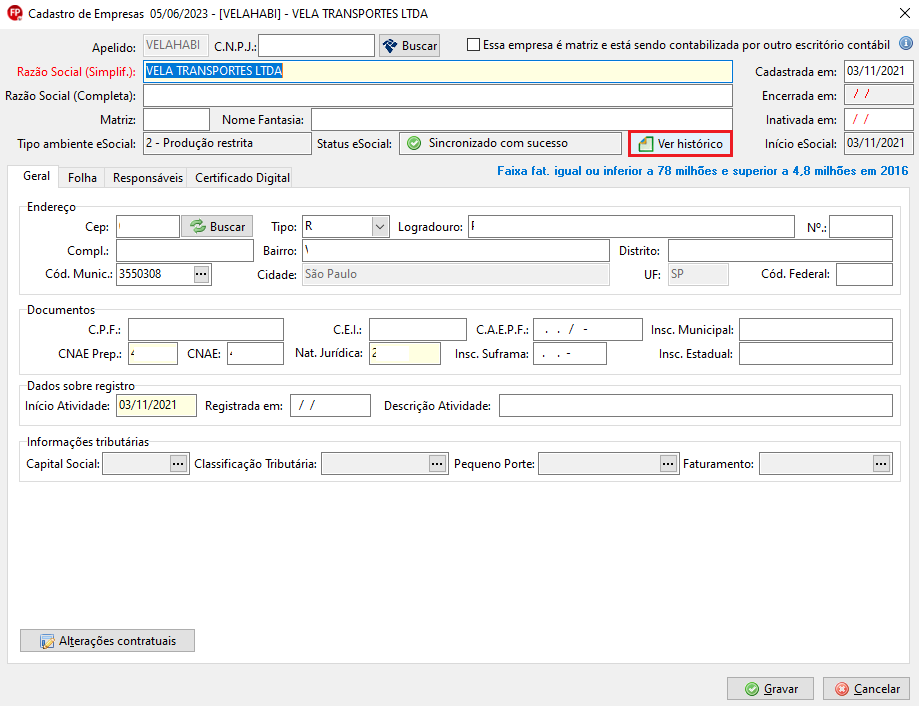Click the Matriz input field

point(176,120)
